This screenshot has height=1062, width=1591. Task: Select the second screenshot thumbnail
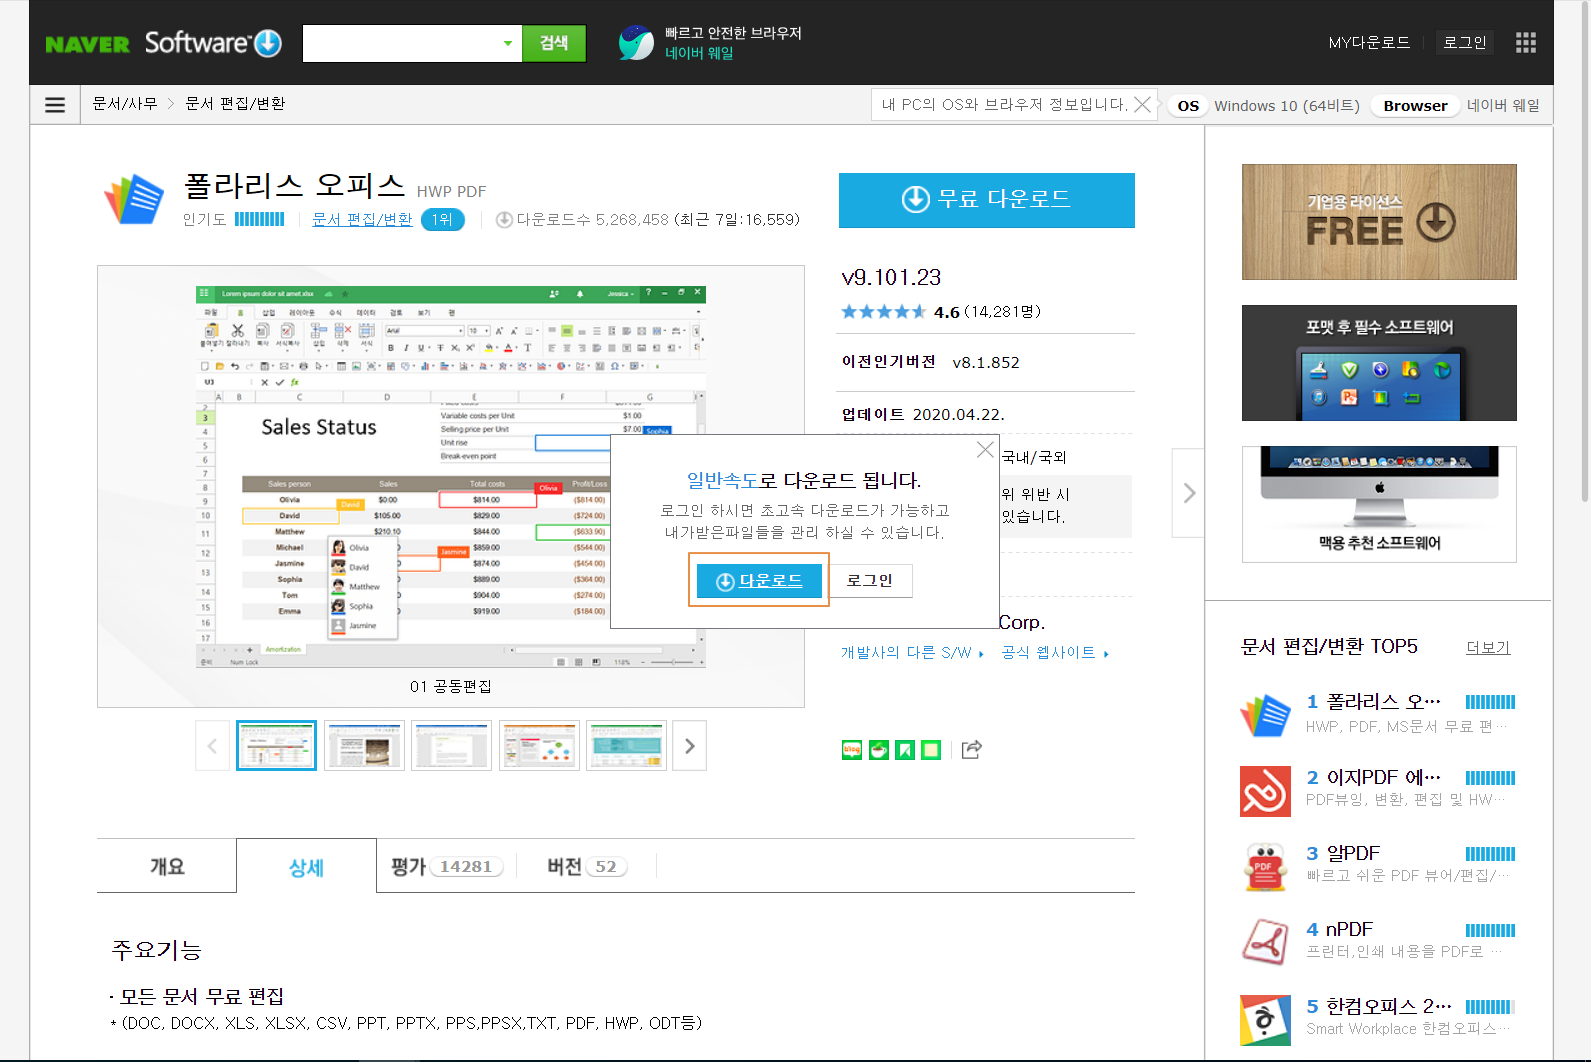click(364, 746)
